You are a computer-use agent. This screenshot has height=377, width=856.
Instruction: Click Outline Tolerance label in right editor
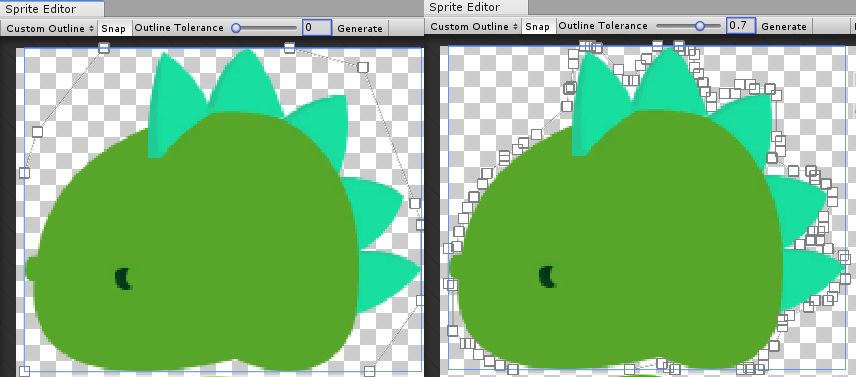coord(603,26)
